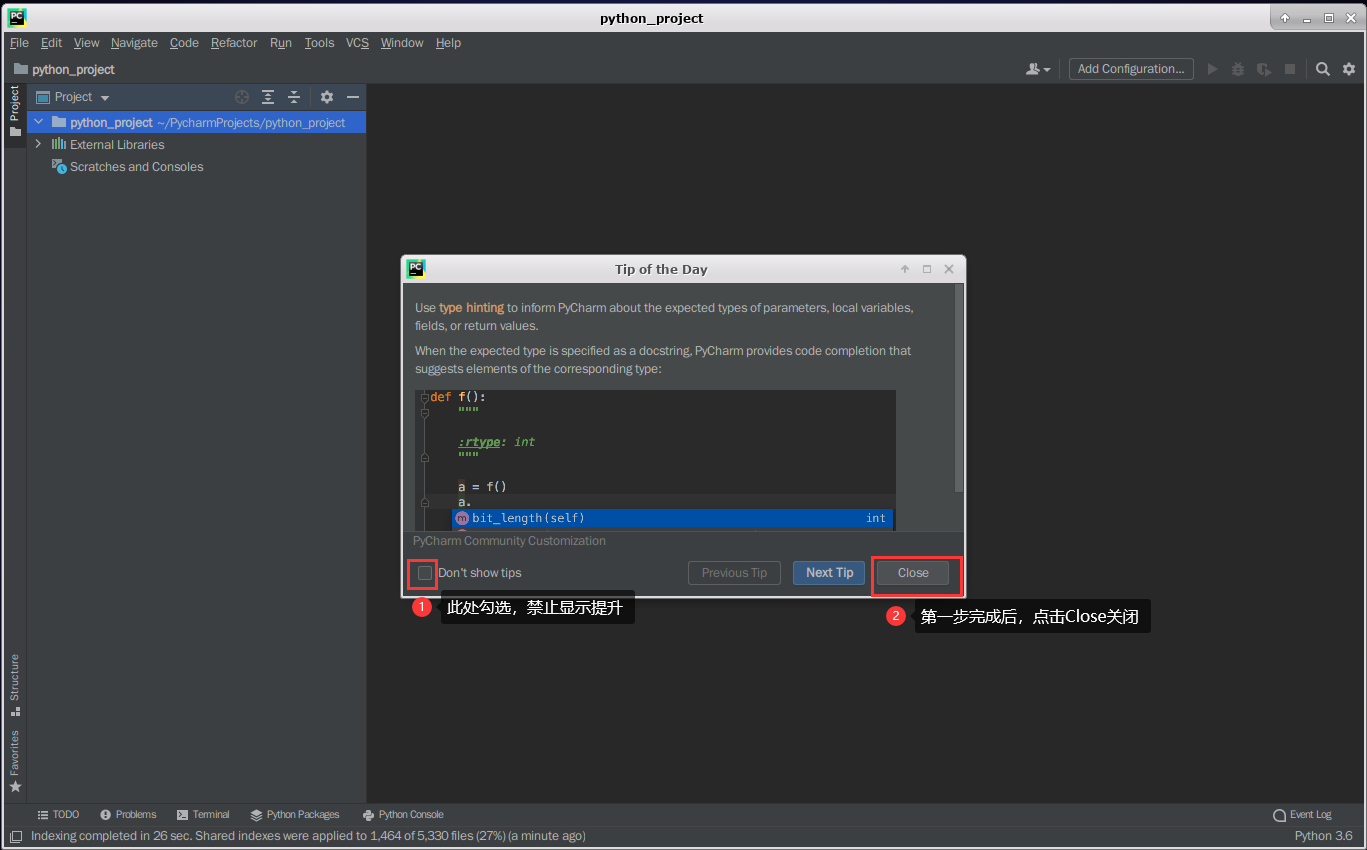The width and height of the screenshot is (1367, 850).
Task: Click the Previous Tip button
Action: (x=734, y=573)
